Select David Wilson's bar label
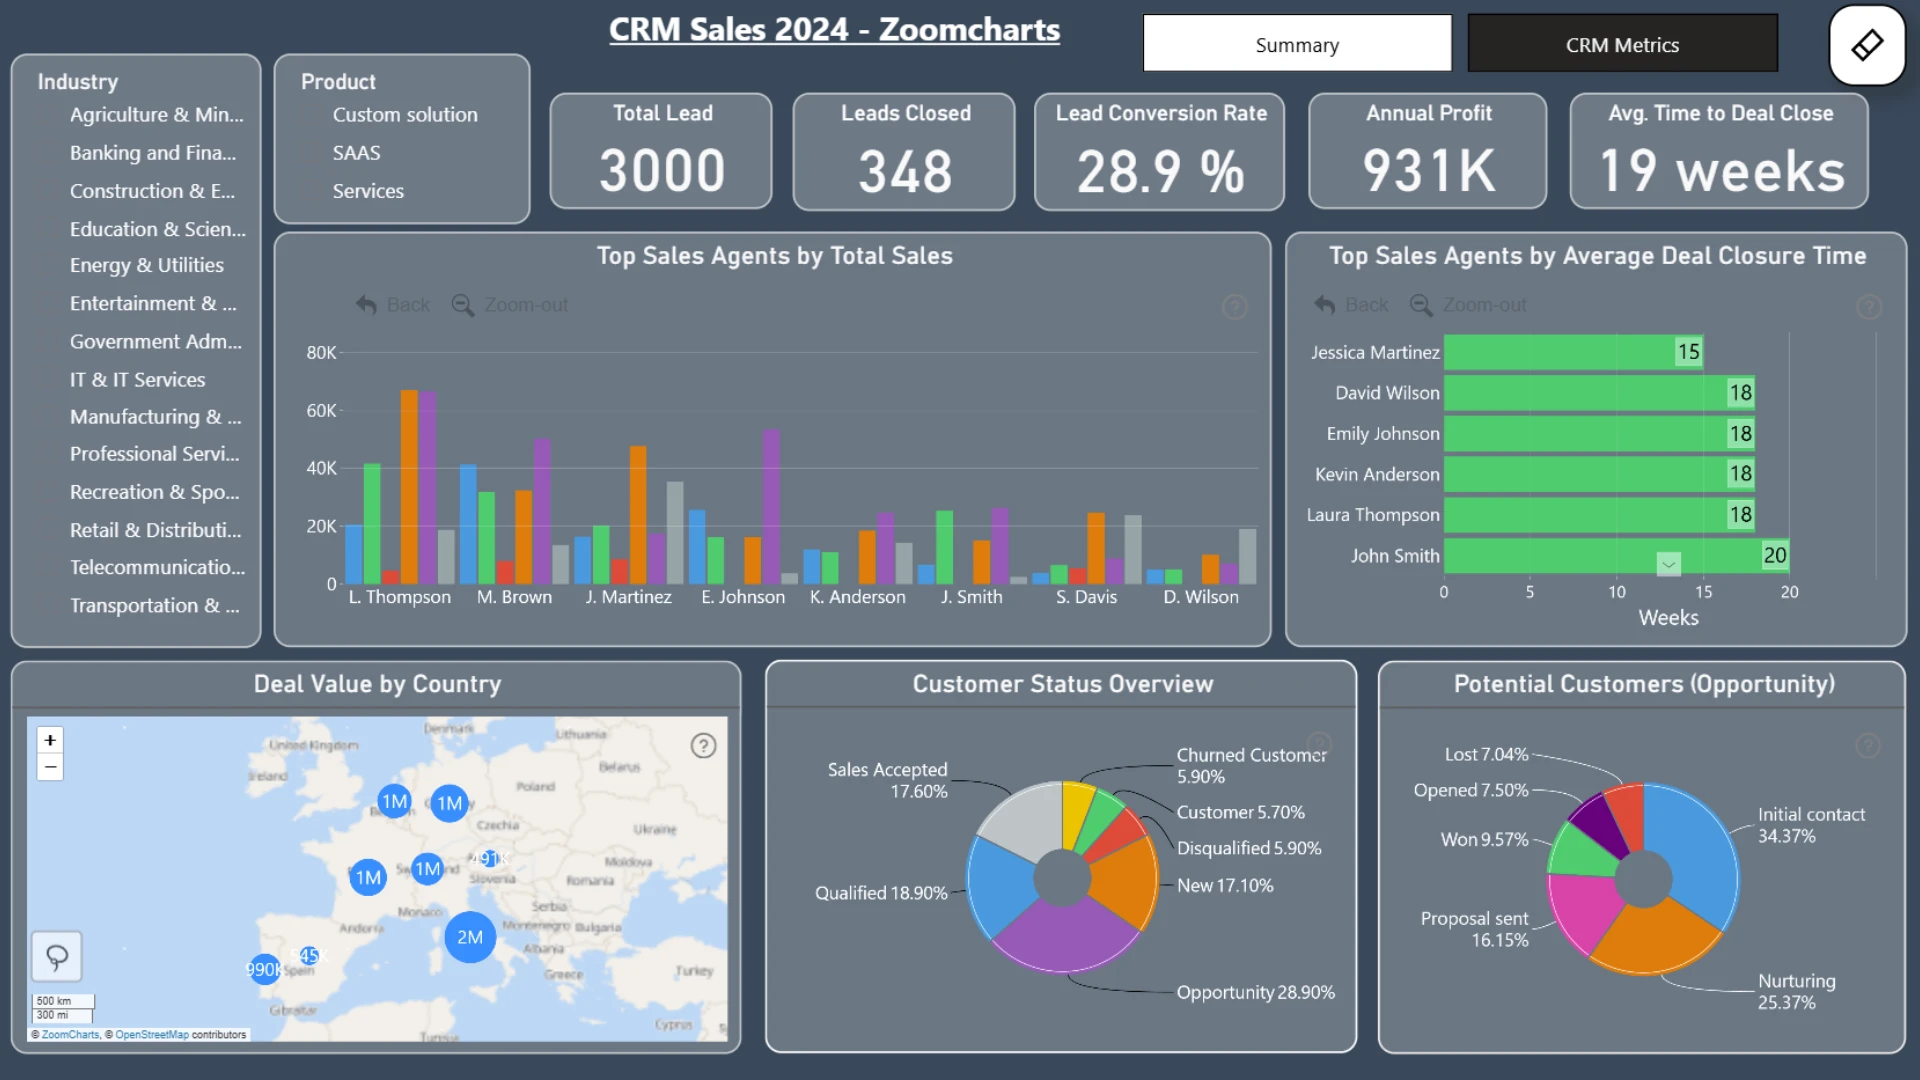 point(1387,393)
